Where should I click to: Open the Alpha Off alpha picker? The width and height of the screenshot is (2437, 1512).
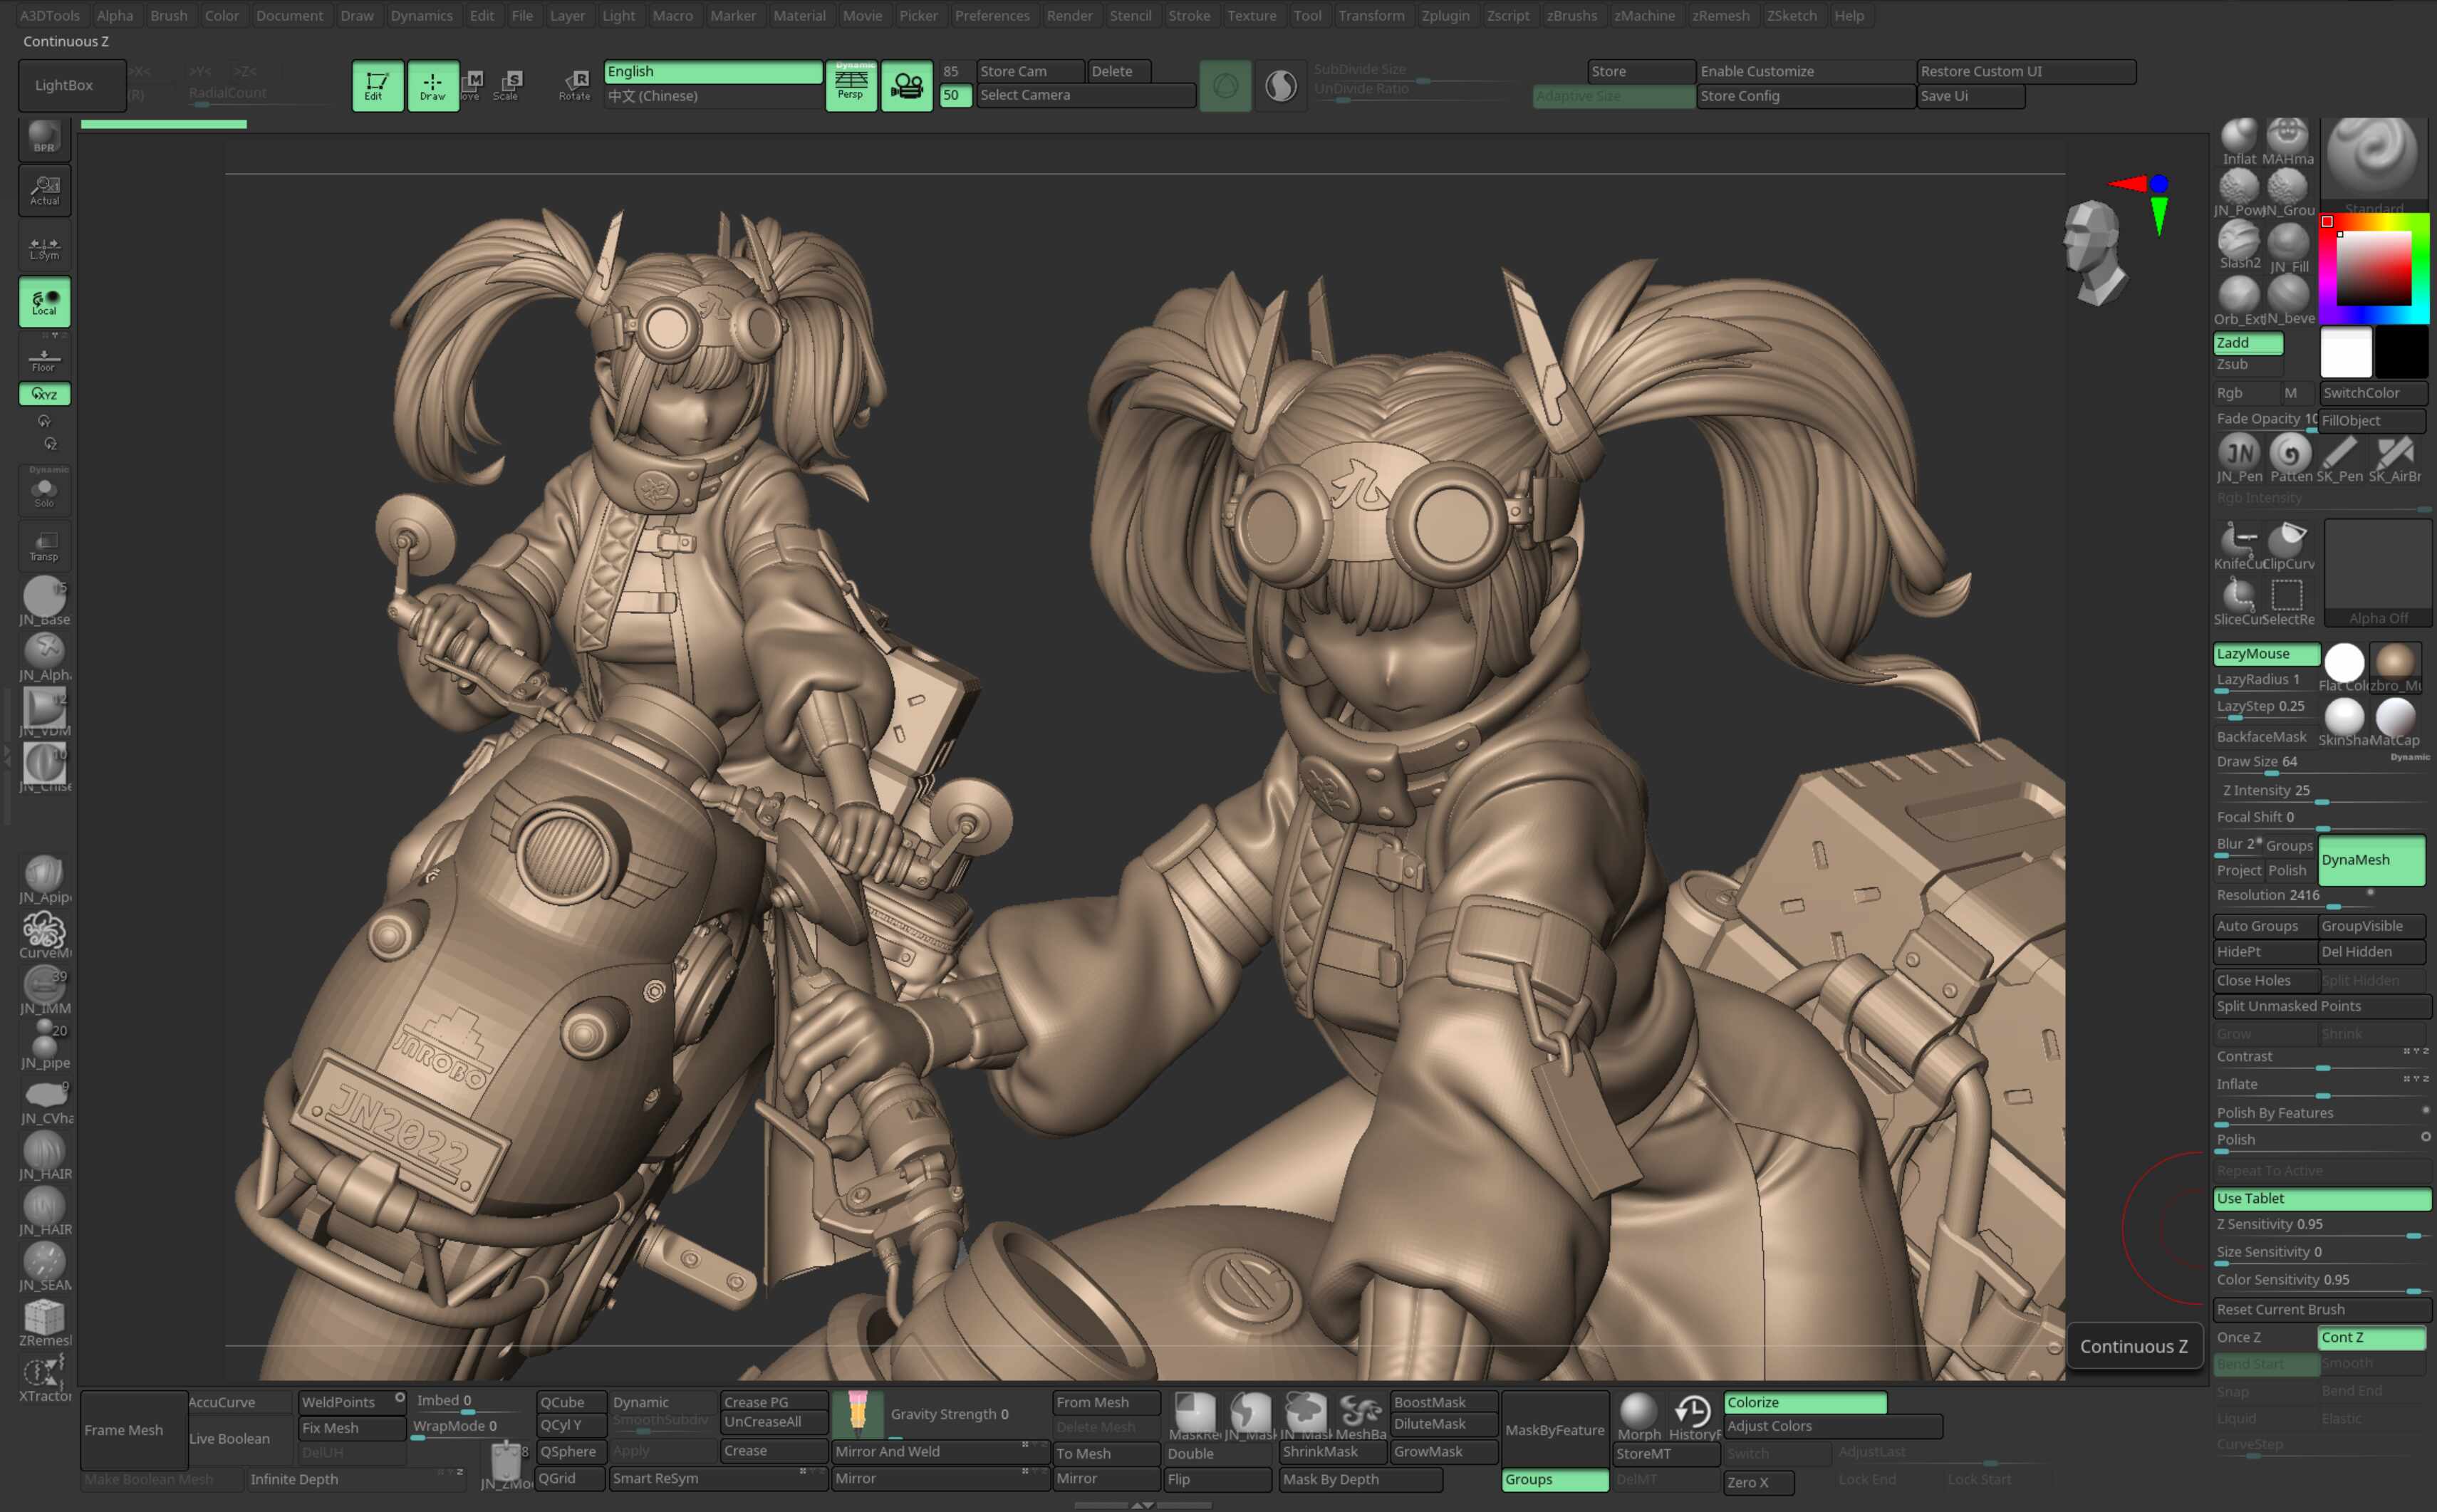[2377, 574]
